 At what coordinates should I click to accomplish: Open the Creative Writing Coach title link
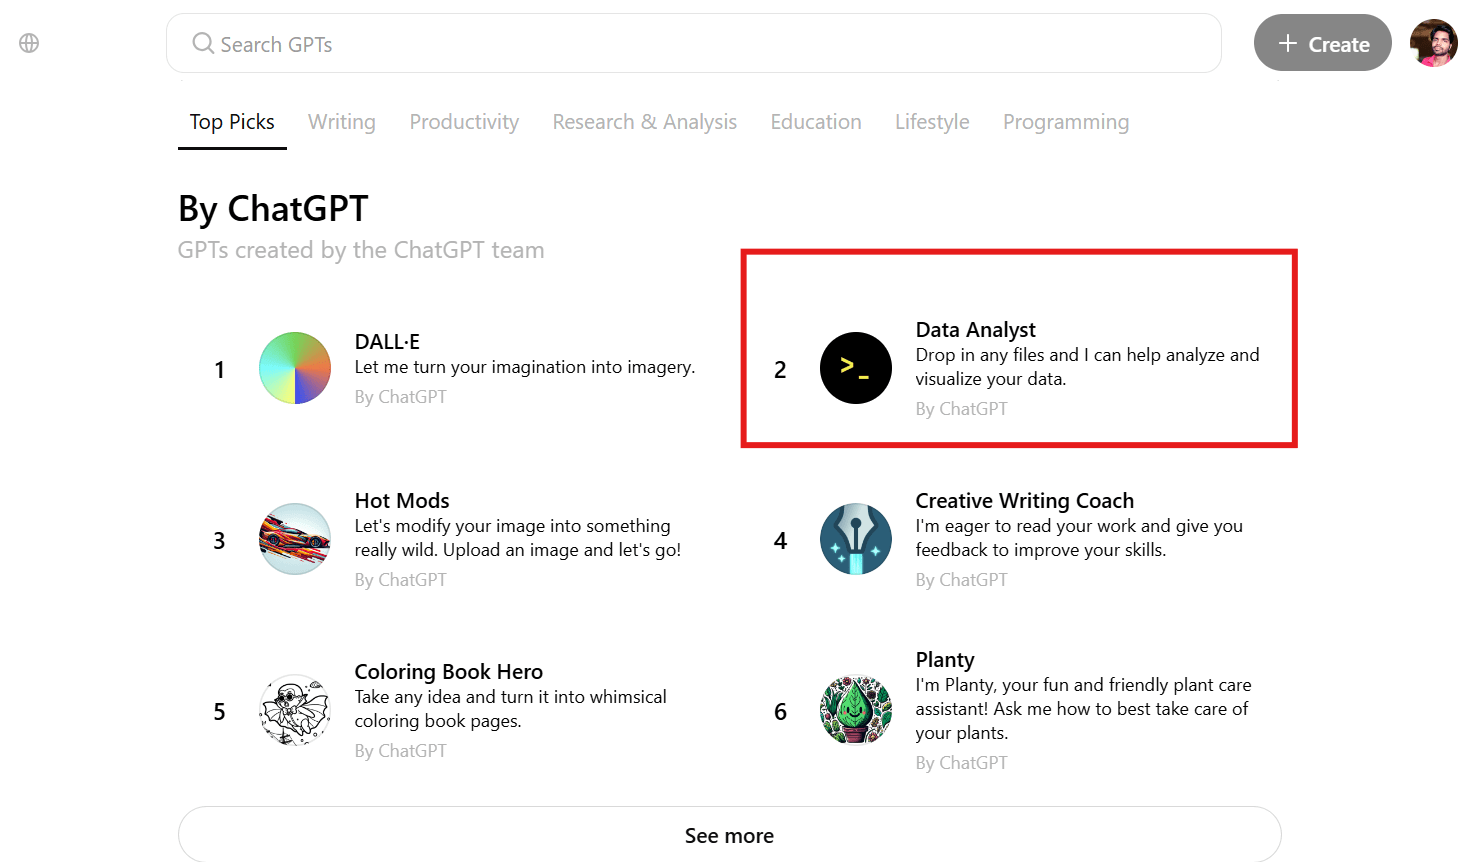click(1025, 501)
